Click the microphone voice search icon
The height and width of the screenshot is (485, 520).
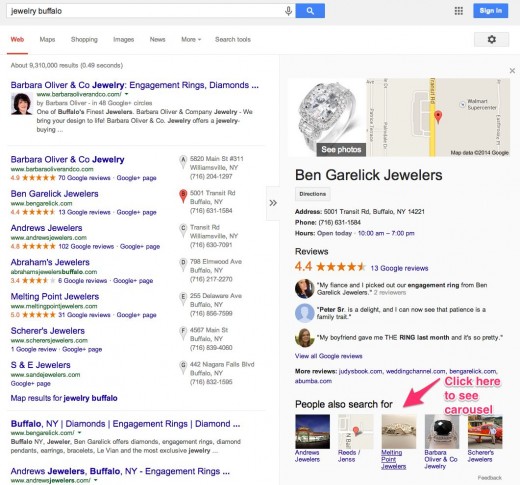(x=289, y=11)
